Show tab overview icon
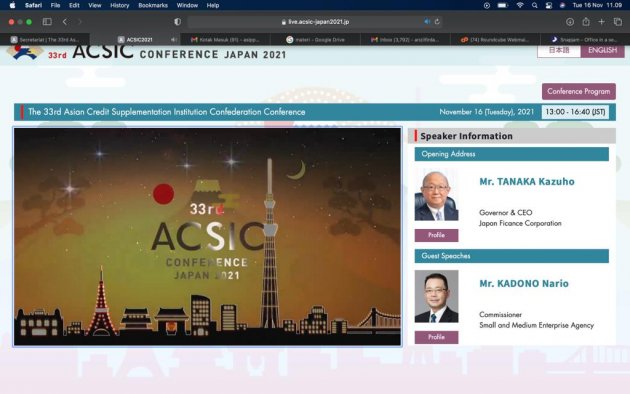 click(x=618, y=22)
